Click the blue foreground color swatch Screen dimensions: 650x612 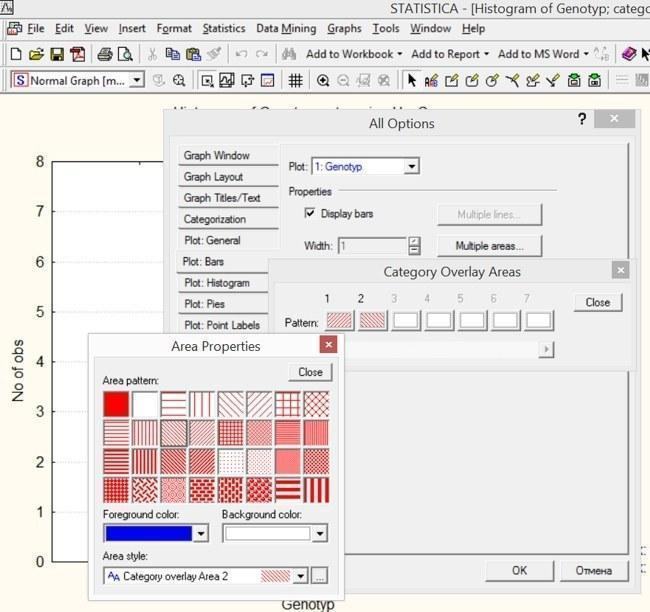point(149,533)
